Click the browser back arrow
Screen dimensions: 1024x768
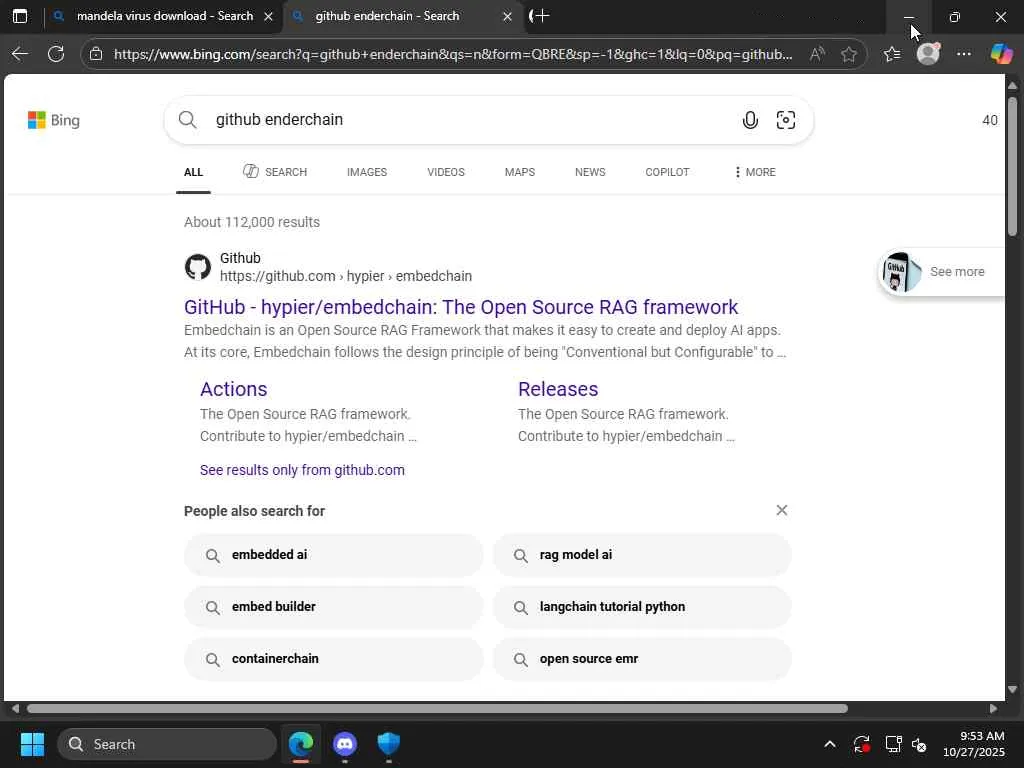click(20, 54)
